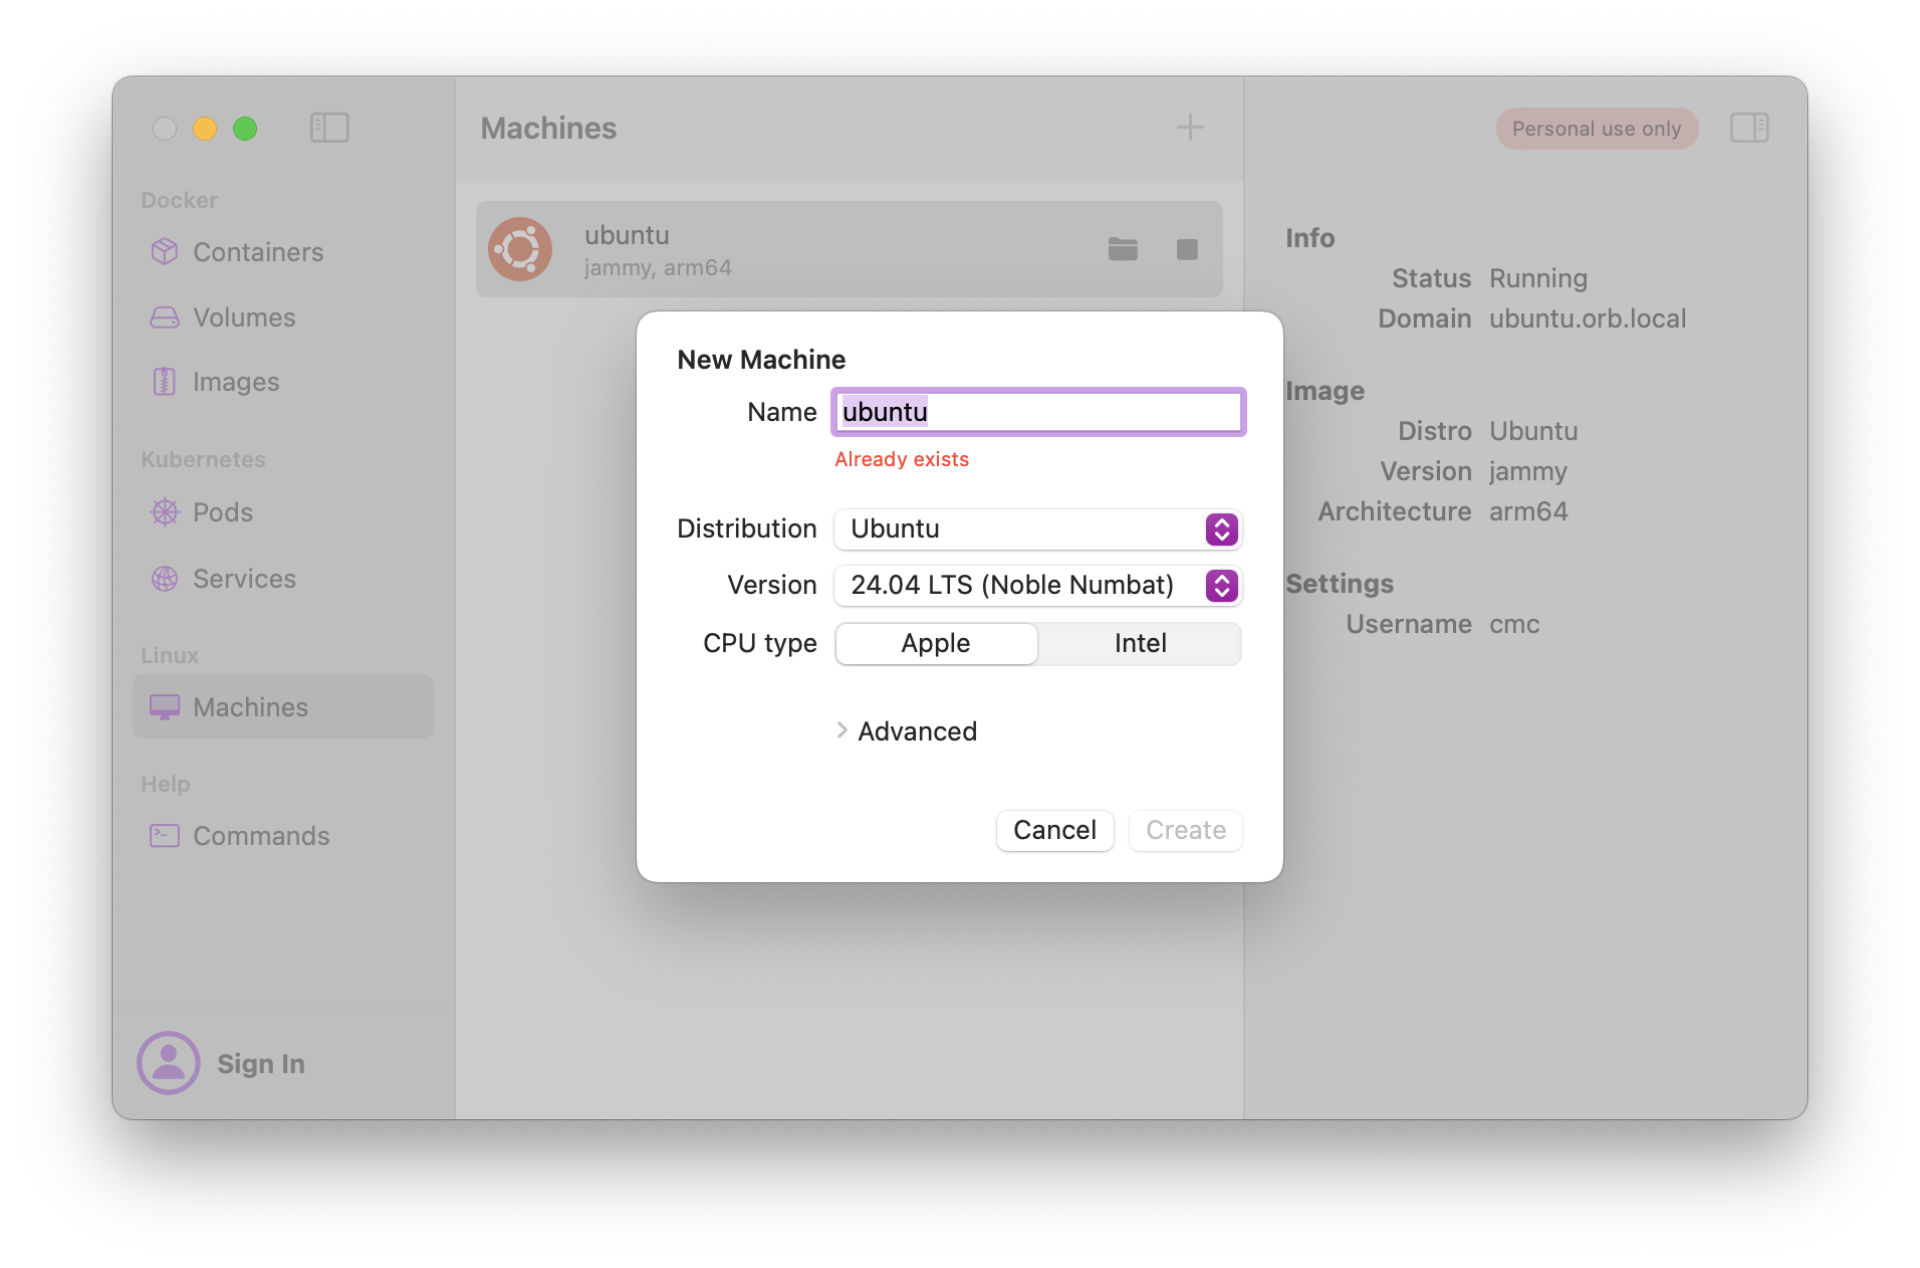
Task: Cancel the New Machine dialog
Action: coord(1054,830)
